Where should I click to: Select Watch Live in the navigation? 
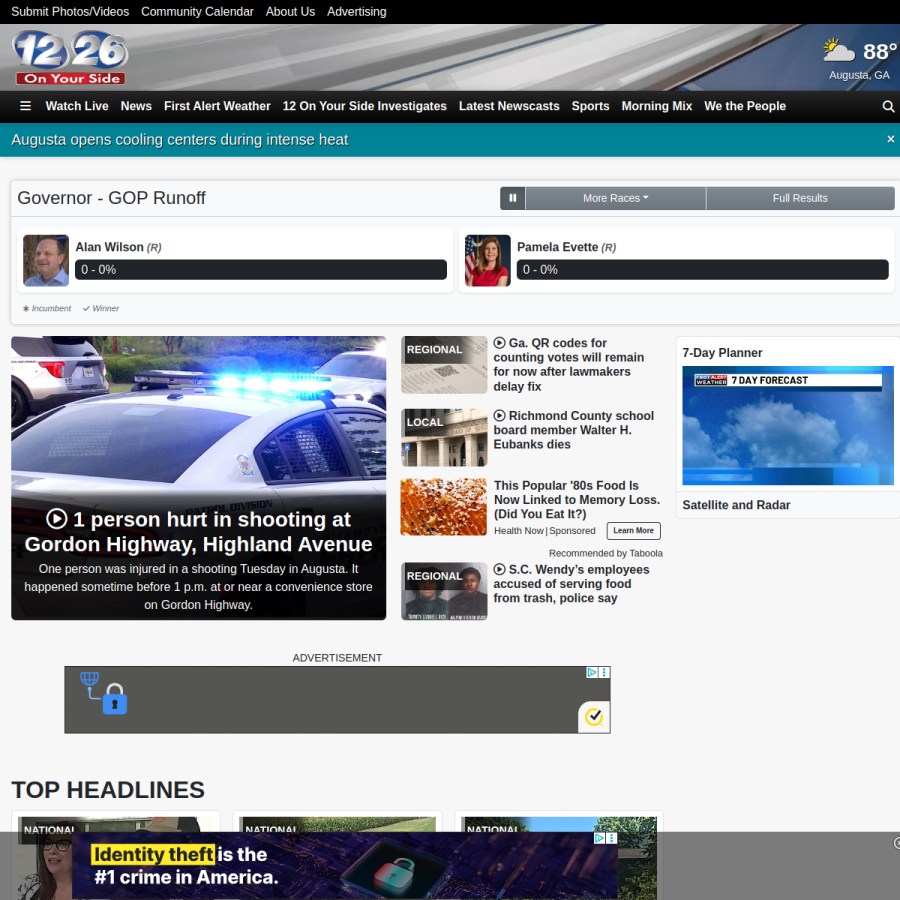77,106
